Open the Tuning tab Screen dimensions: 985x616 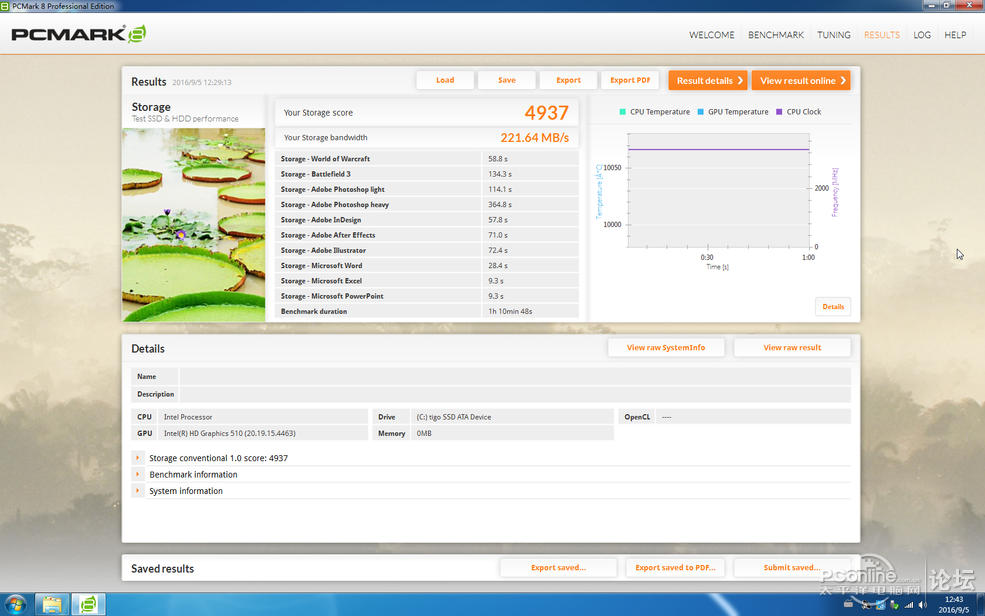pos(834,35)
